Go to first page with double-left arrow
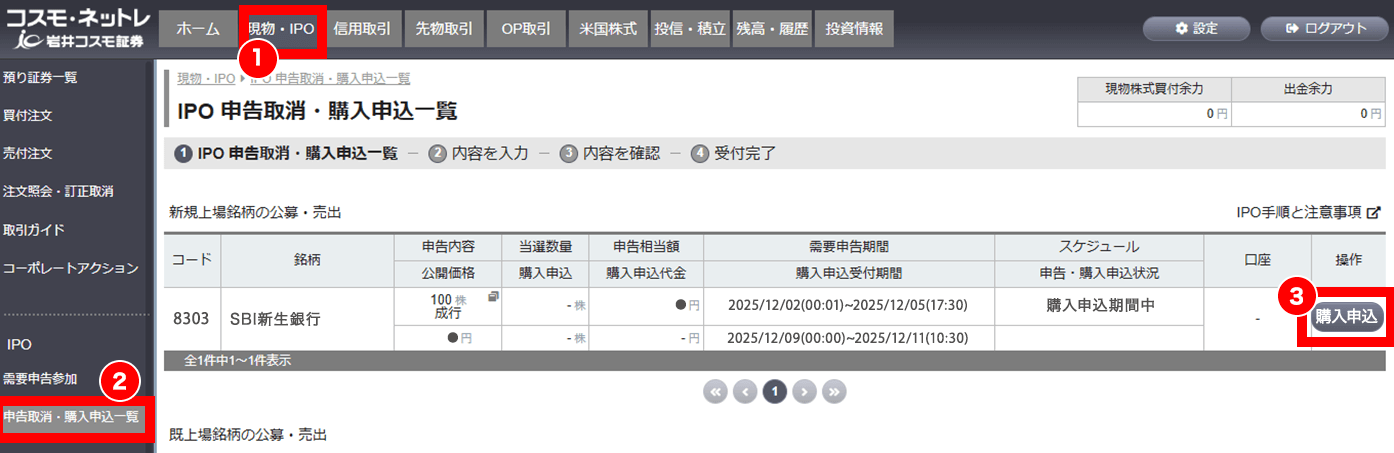Viewport: 1394px width, 453px height. click(x=715, y=392)
